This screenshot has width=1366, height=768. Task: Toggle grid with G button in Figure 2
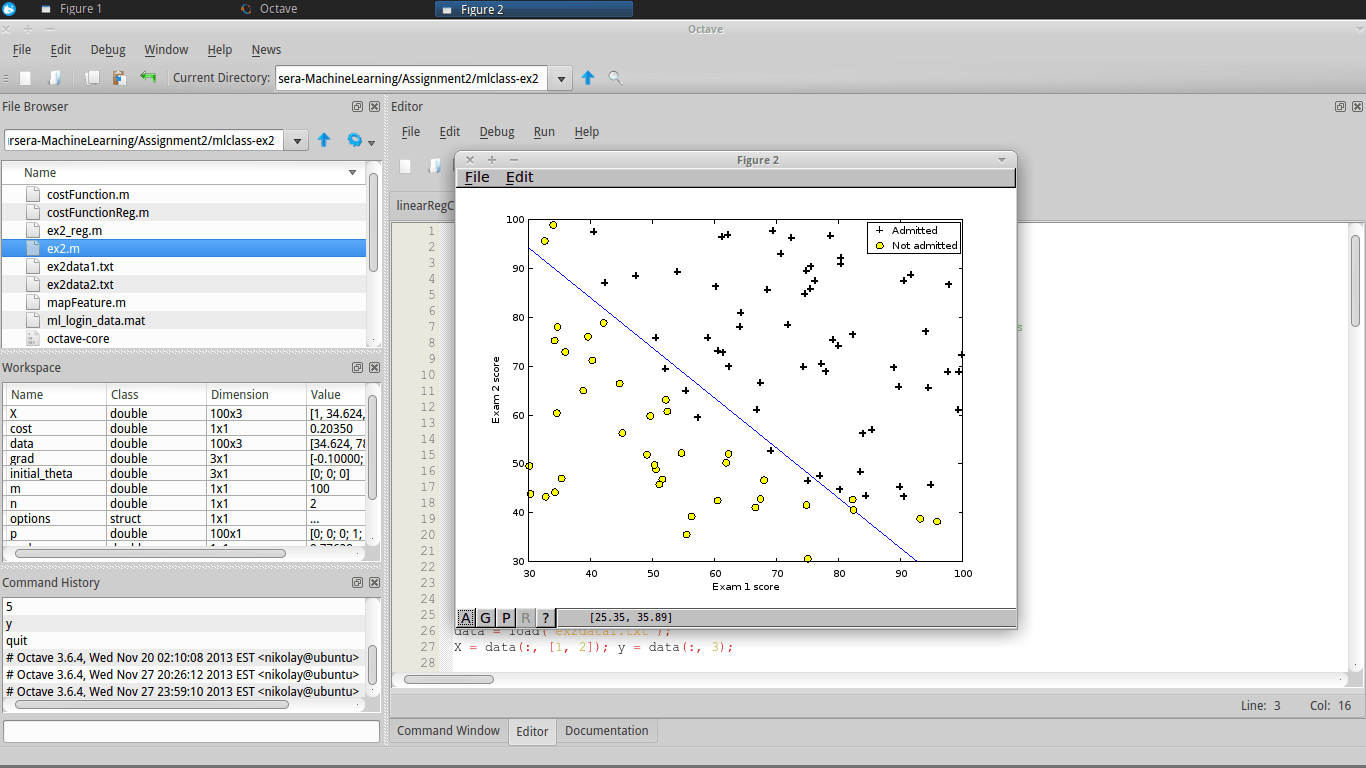486,618
